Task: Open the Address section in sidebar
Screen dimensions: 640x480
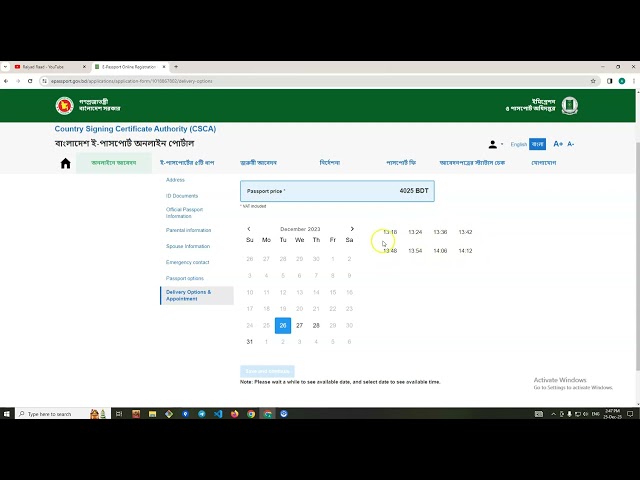Action: pyautogui.click(x=176, y=180)
